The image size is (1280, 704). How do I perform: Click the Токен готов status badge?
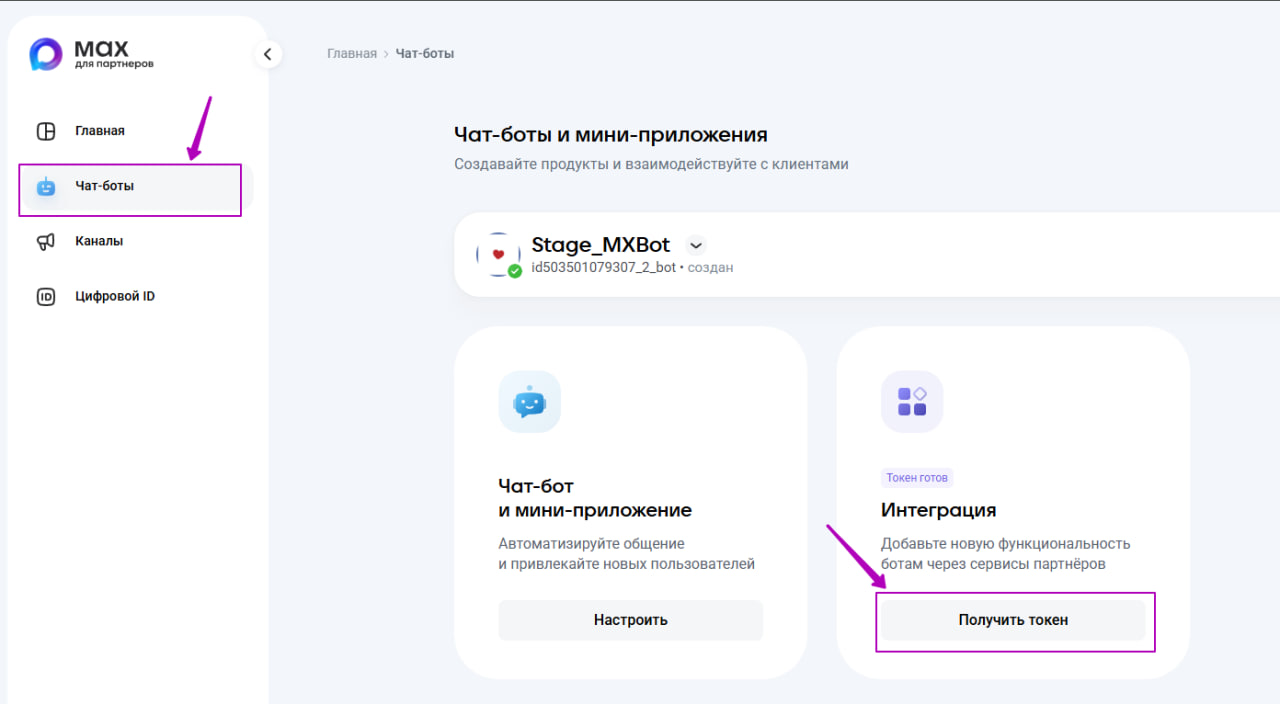click(x=916, y=478)
